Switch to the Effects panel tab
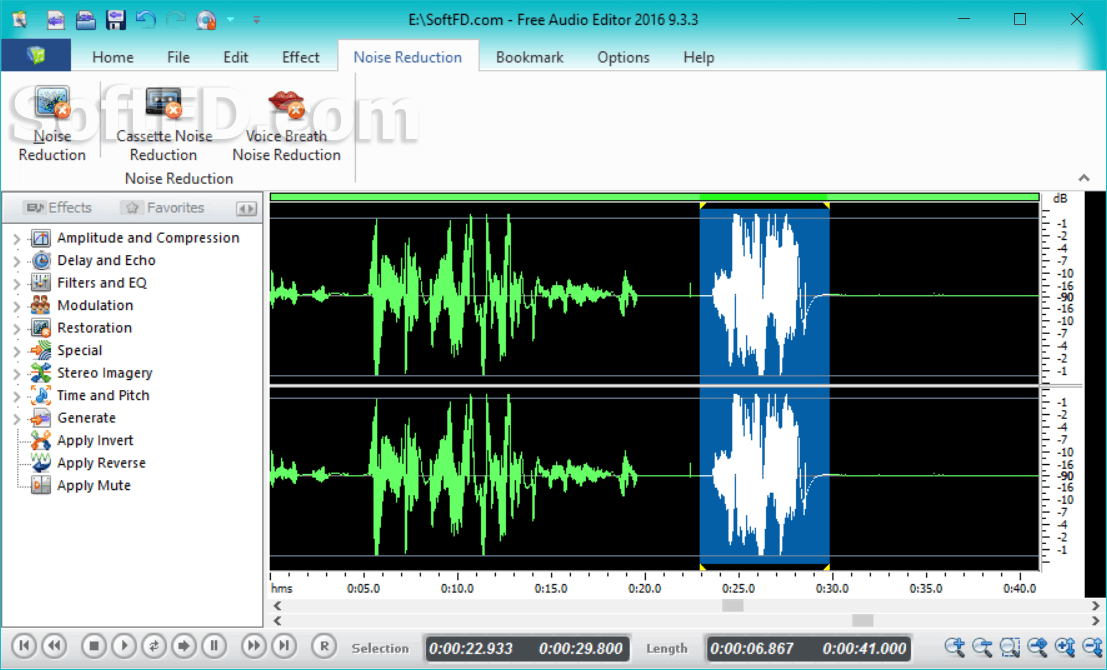This screenshot has width=1107, height=670. coord(58,208)
